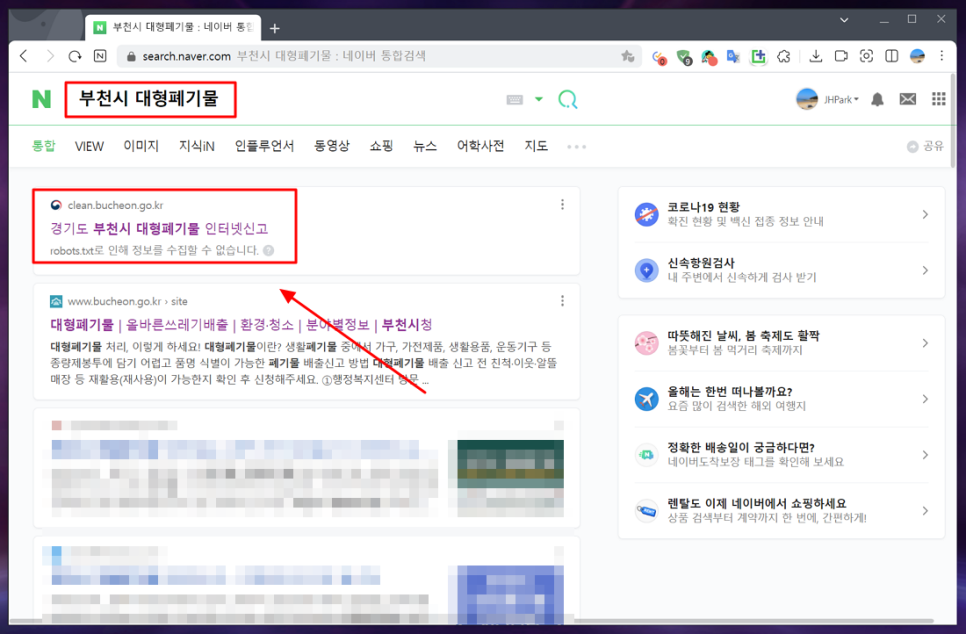Switch to the 동영상 tab
Viewport: 966px width, 634px height.
(x=331, y=146)
